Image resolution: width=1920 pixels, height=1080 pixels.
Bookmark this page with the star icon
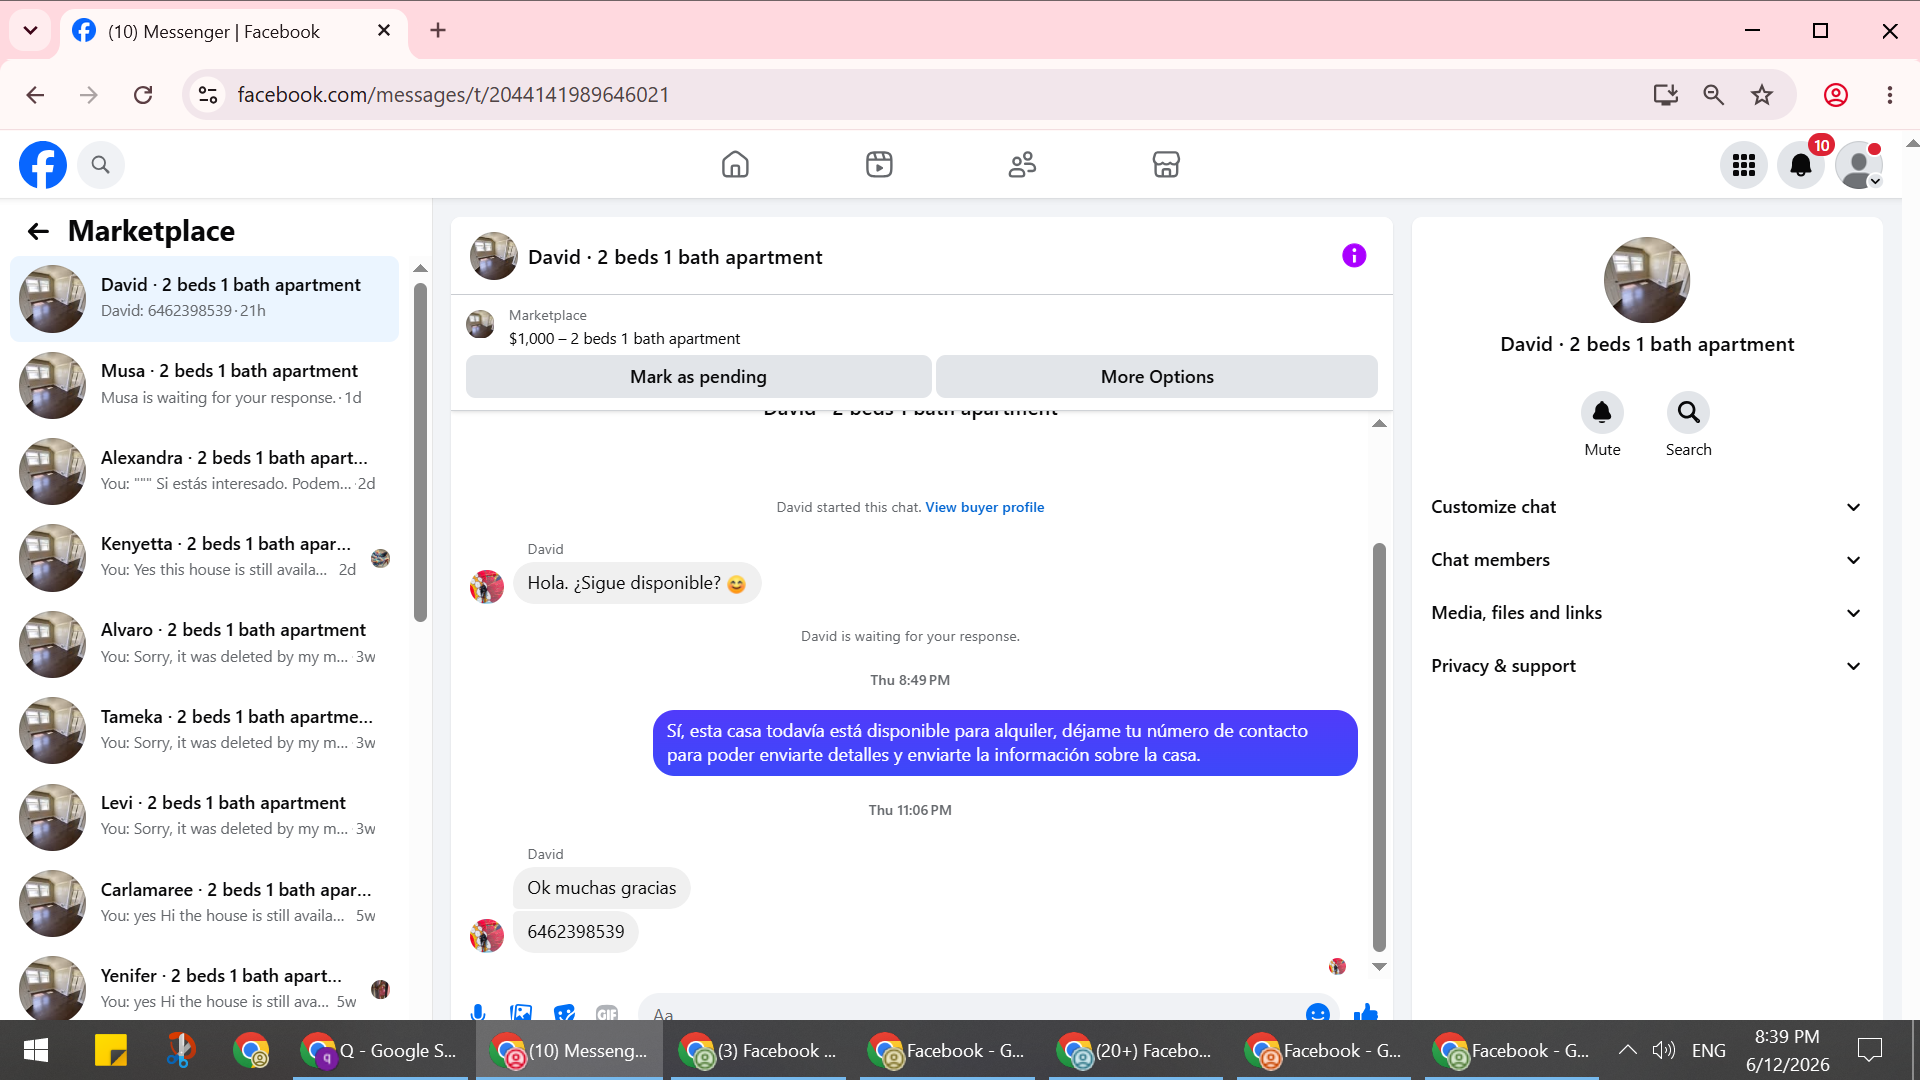click(x=1762, y=95)
